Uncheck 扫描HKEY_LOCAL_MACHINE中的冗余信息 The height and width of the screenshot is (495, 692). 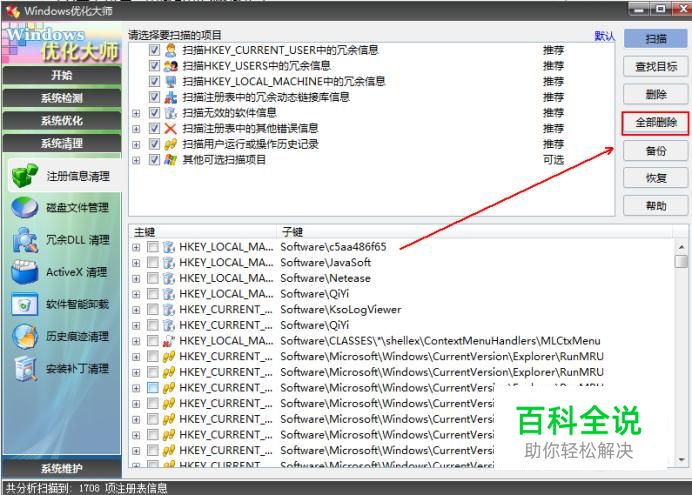(x=154, y=81)
